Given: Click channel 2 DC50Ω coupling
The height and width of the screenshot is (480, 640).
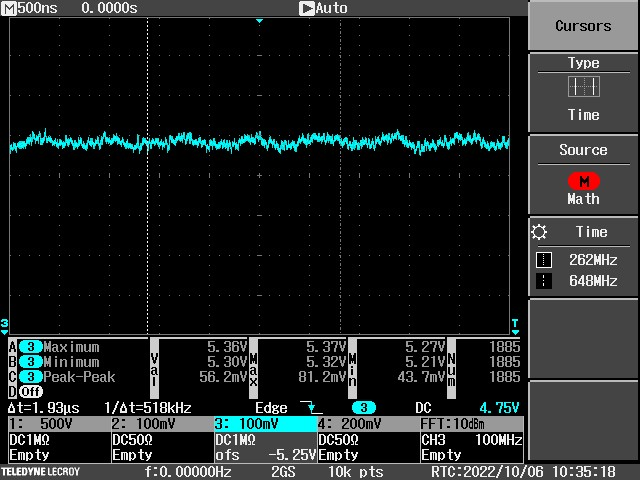Looking at the screenshot, I should click(x=132, y=440).
